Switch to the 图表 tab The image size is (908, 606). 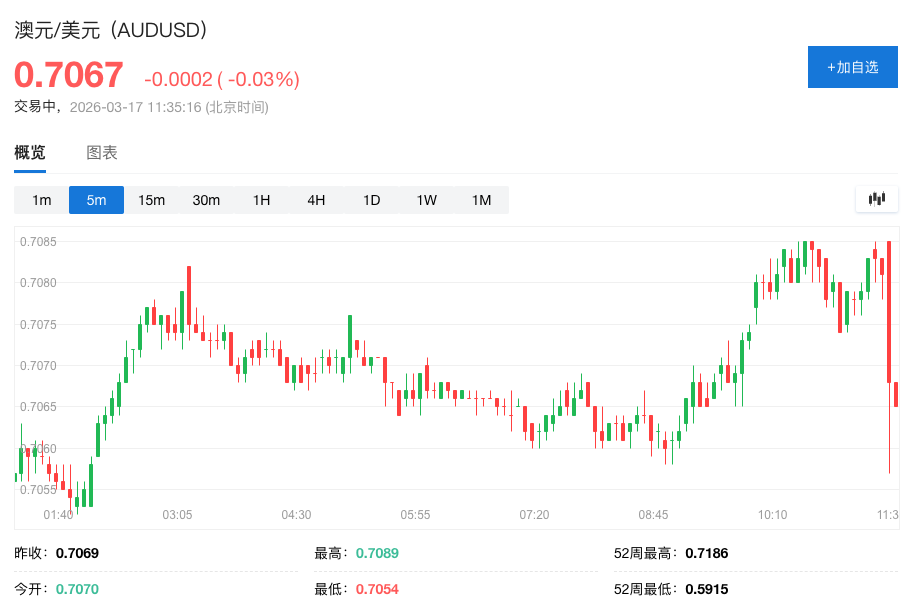102,152
